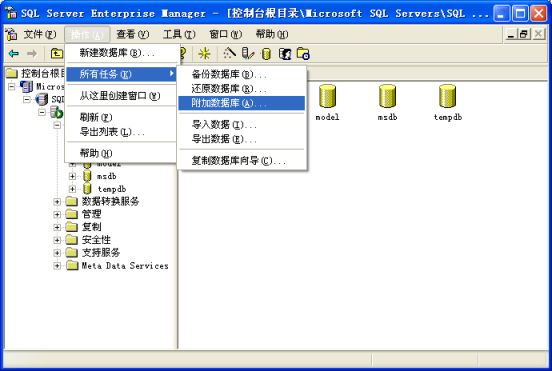Click the running server icon with green arrow
Viewport: 552px width, 371px height.
(x=56, y=112)
